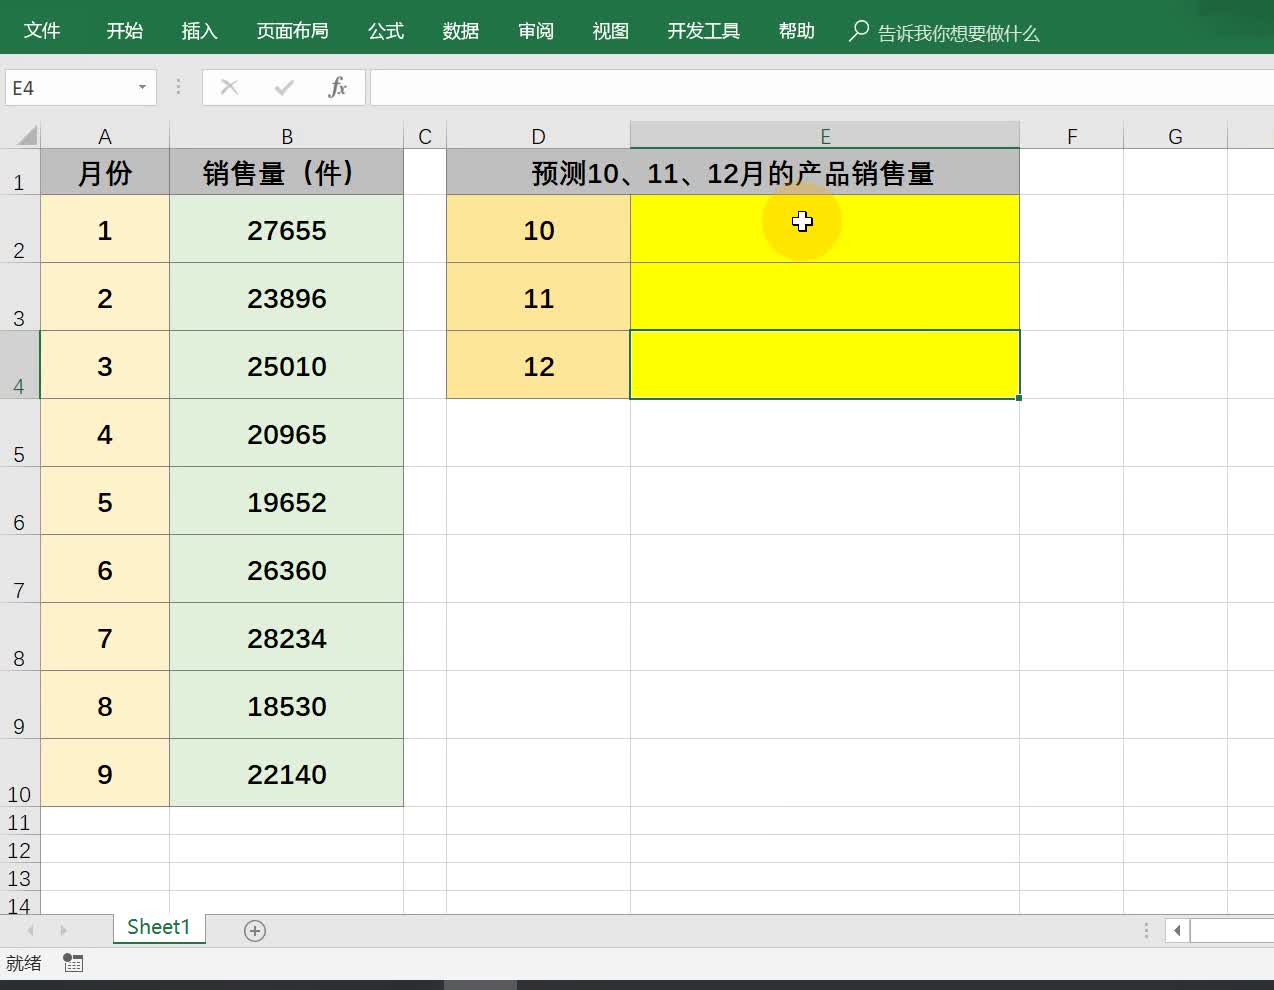Screen dimensions: 1274x990
Task: Open the 开发工具 ribbon tab
Action: [702, 31]
